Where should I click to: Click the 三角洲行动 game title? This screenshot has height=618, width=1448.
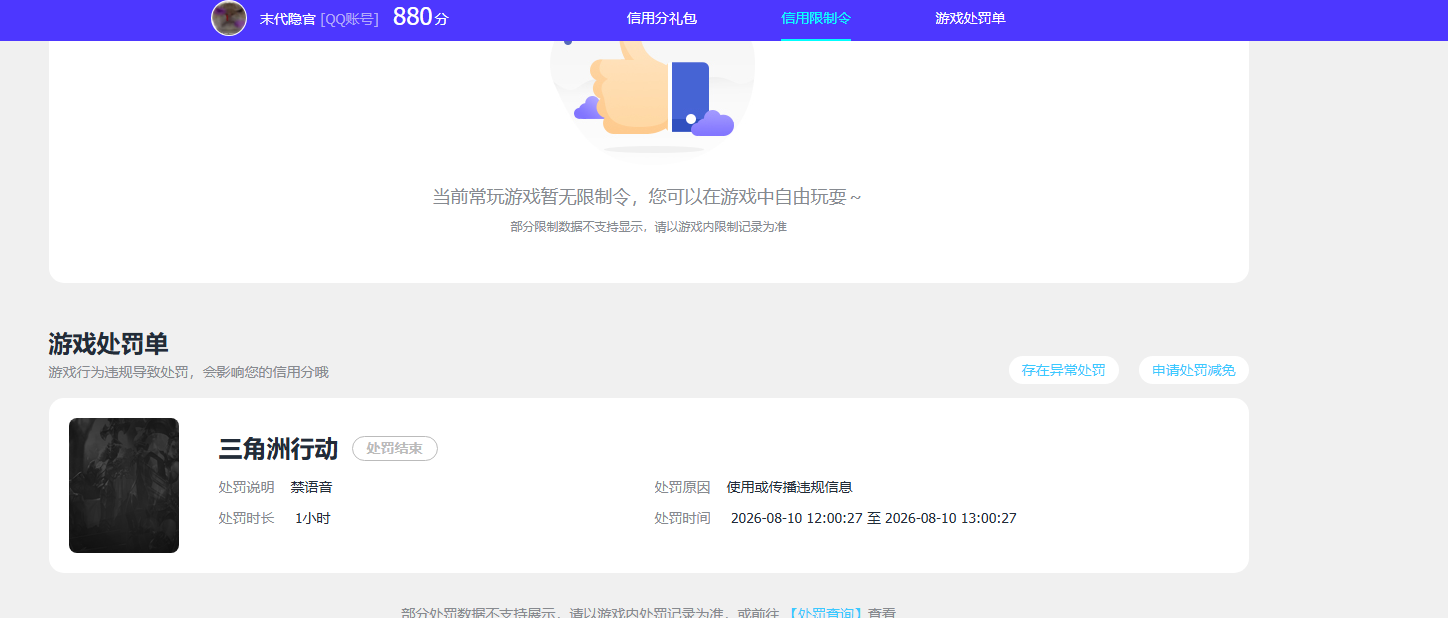tap(278, 449)
